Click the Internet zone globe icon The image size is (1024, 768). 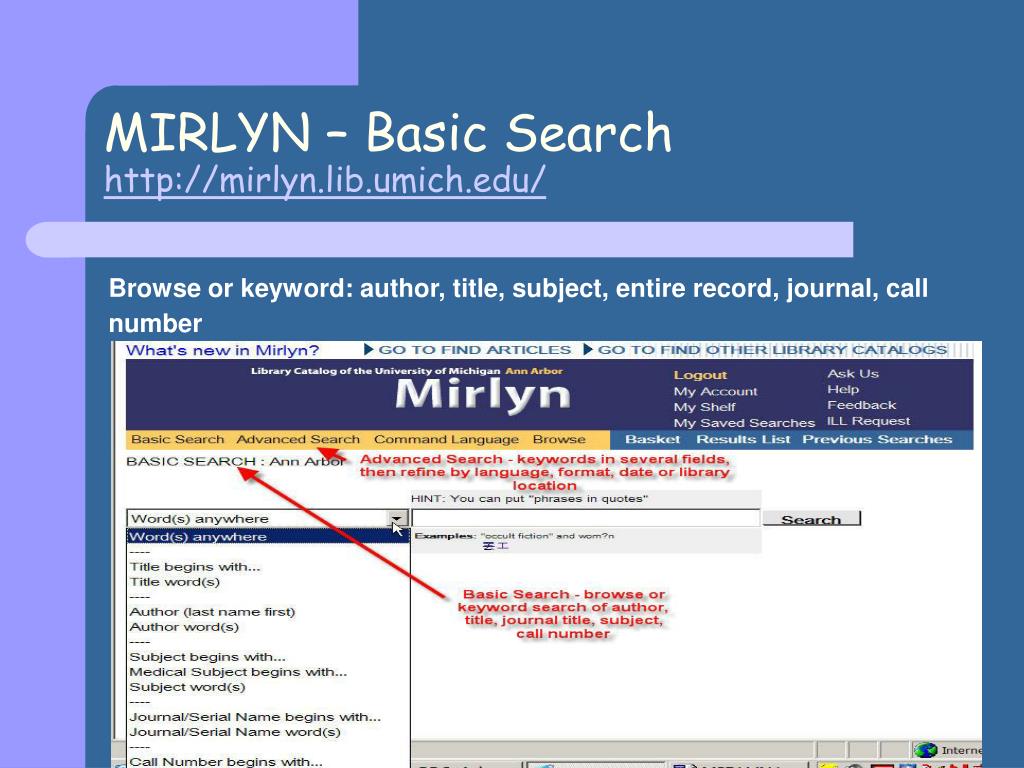point(925,750)
